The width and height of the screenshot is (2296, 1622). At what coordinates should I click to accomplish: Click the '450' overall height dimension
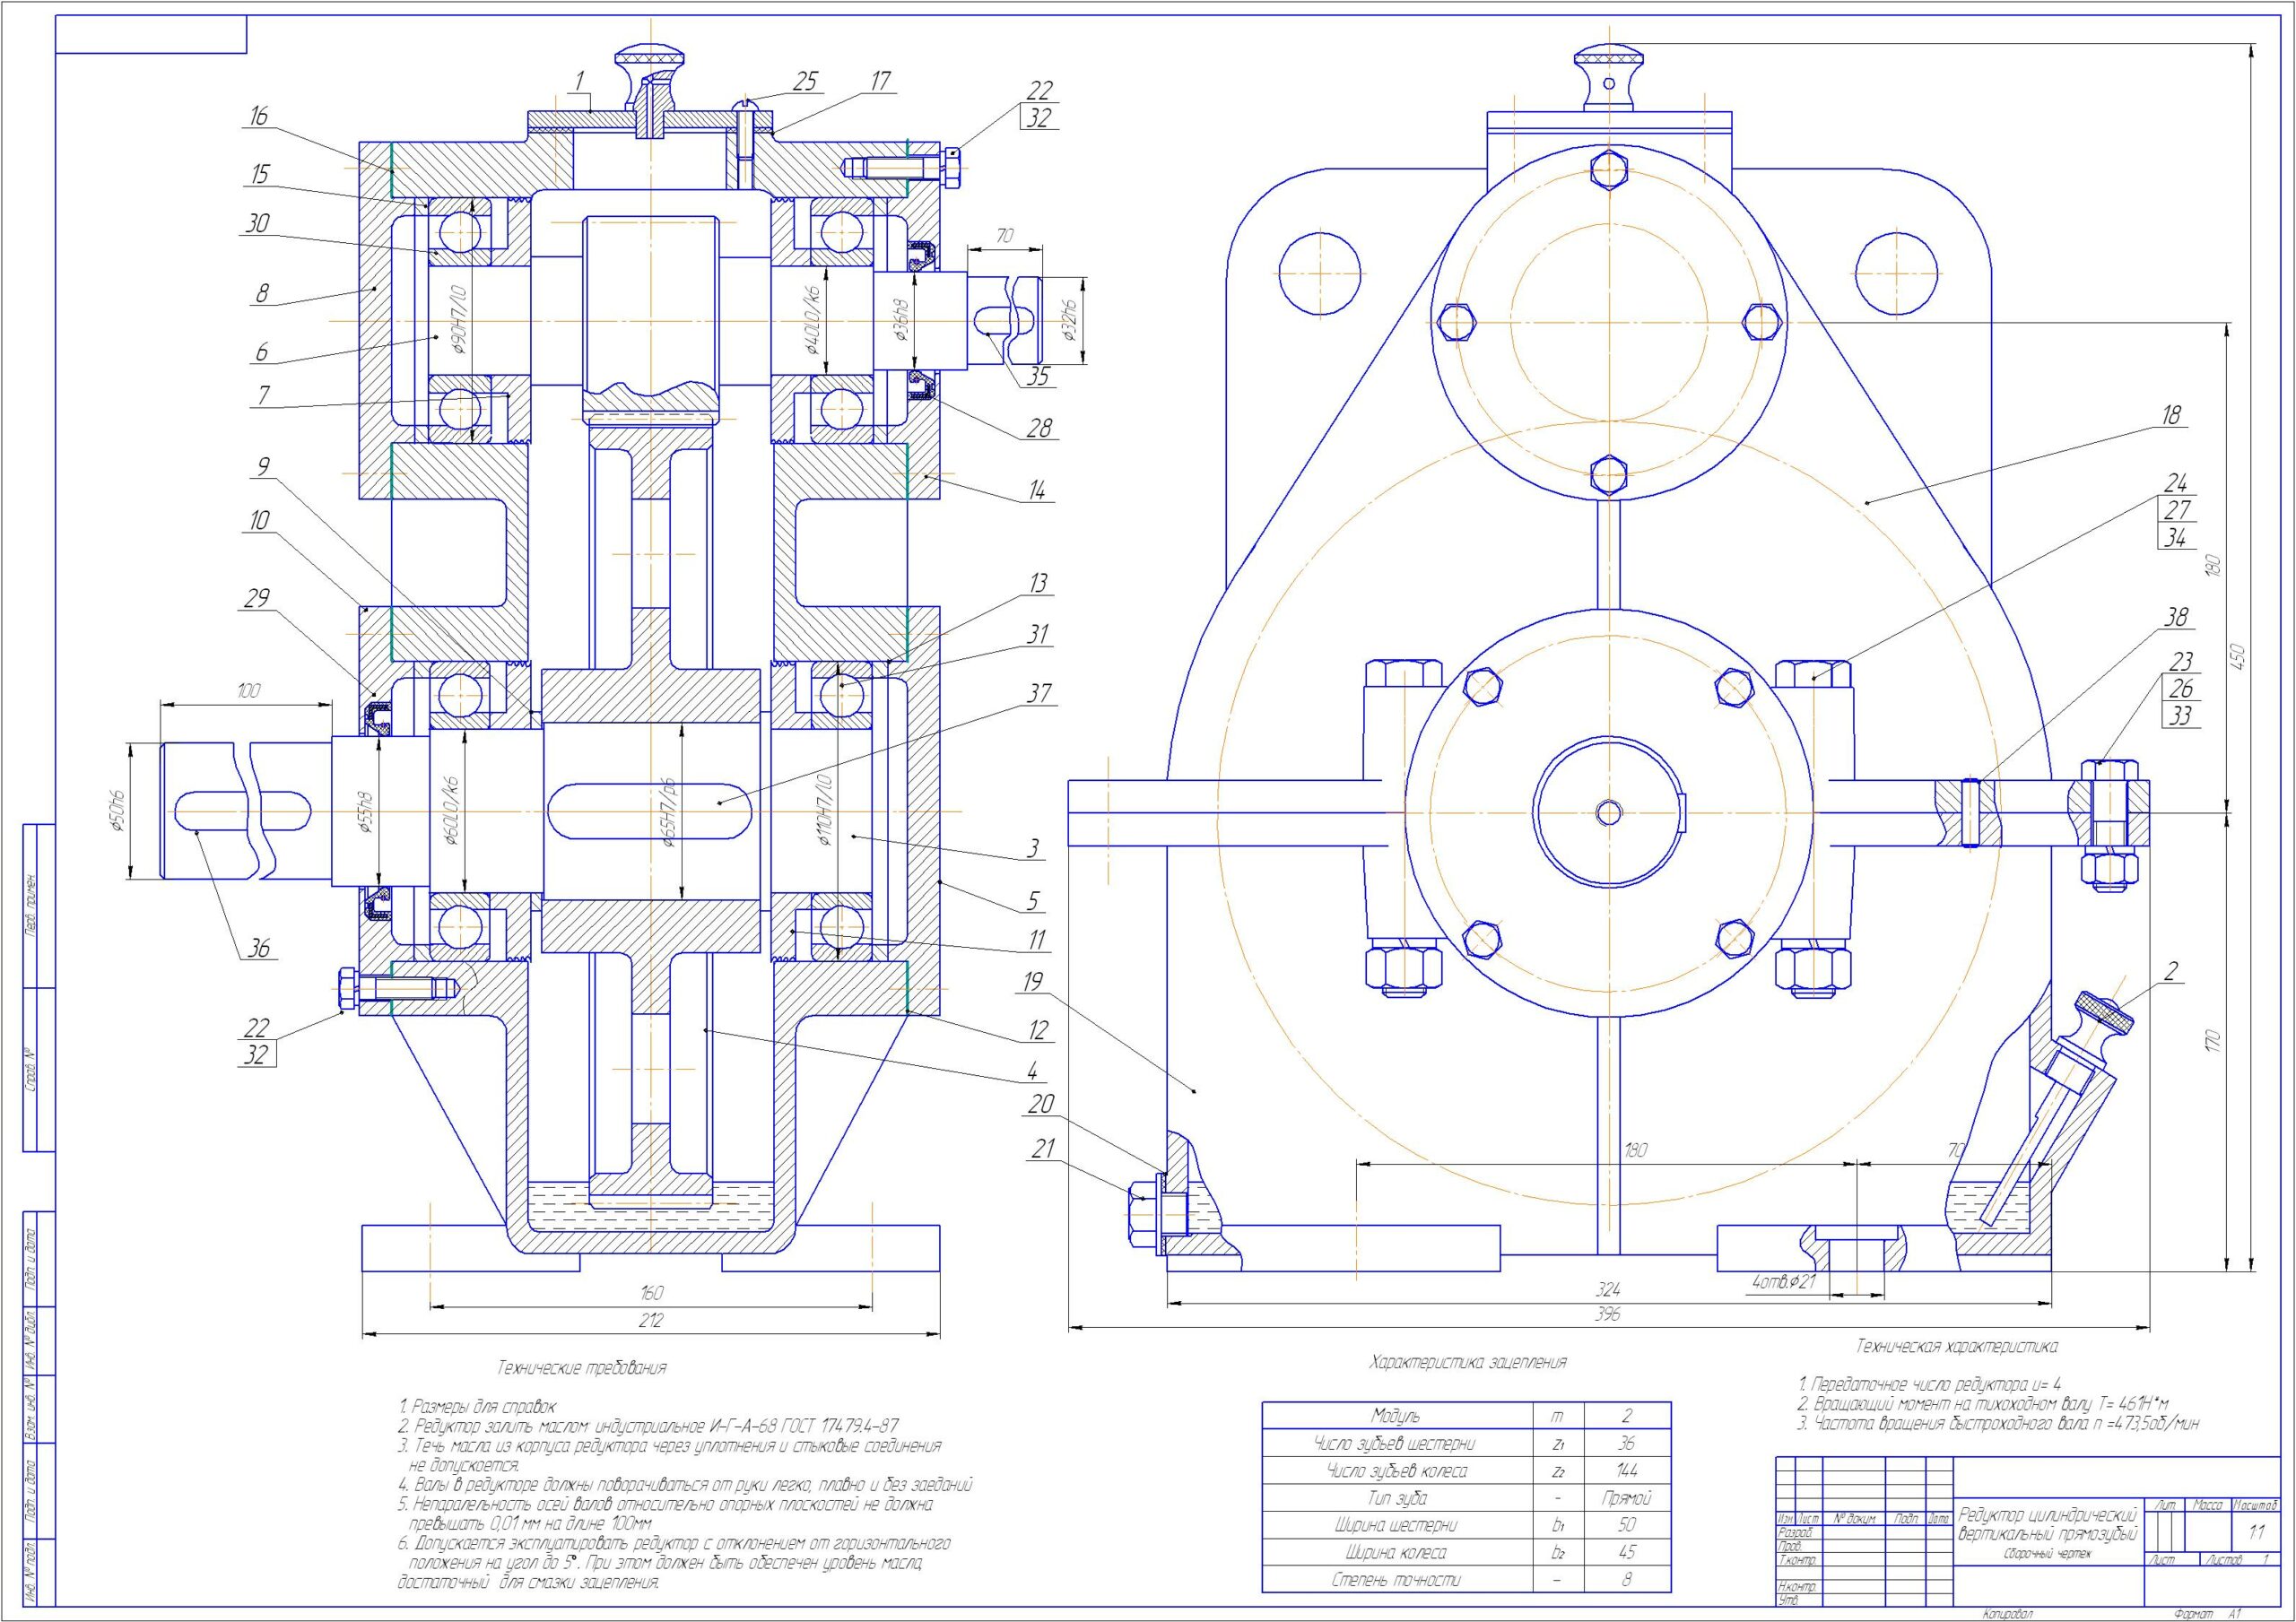[2239, 657]
